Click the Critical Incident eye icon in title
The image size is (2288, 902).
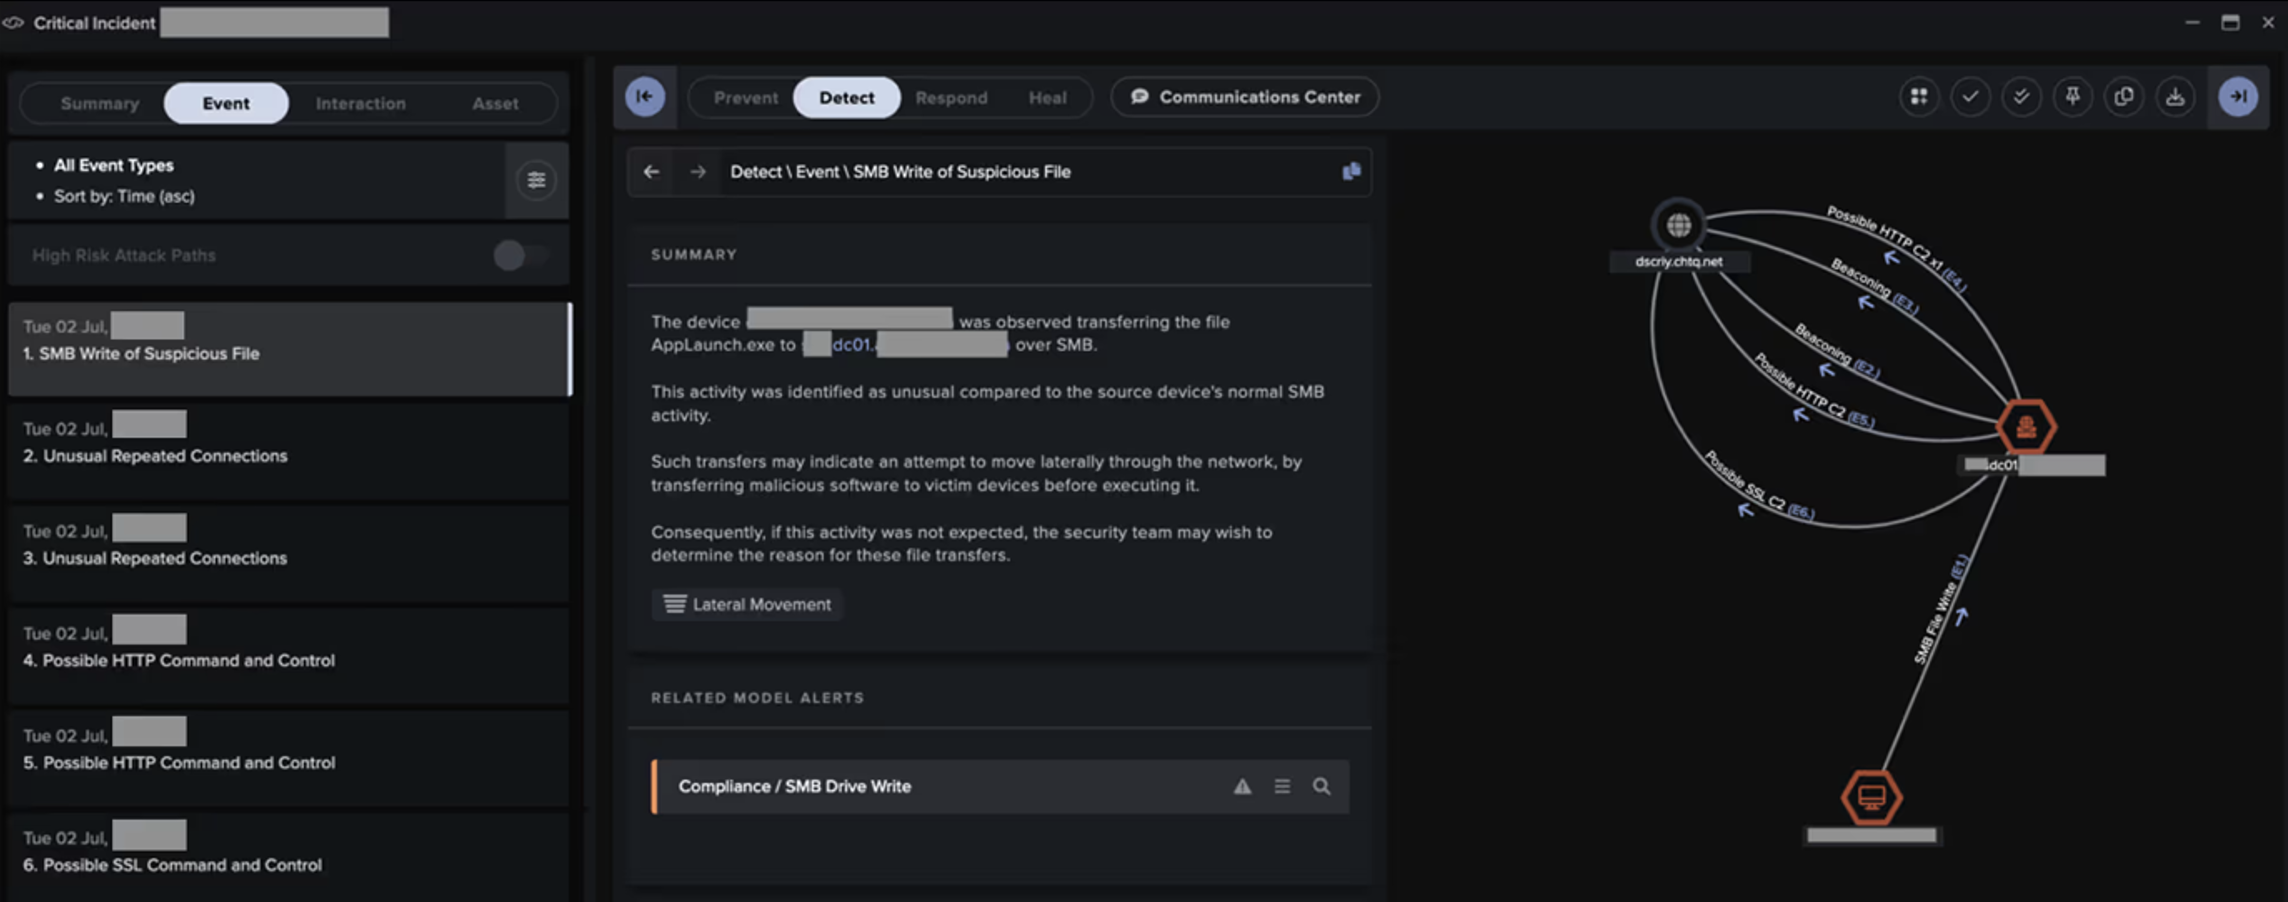pyautogui.click(x=13, y=22)
